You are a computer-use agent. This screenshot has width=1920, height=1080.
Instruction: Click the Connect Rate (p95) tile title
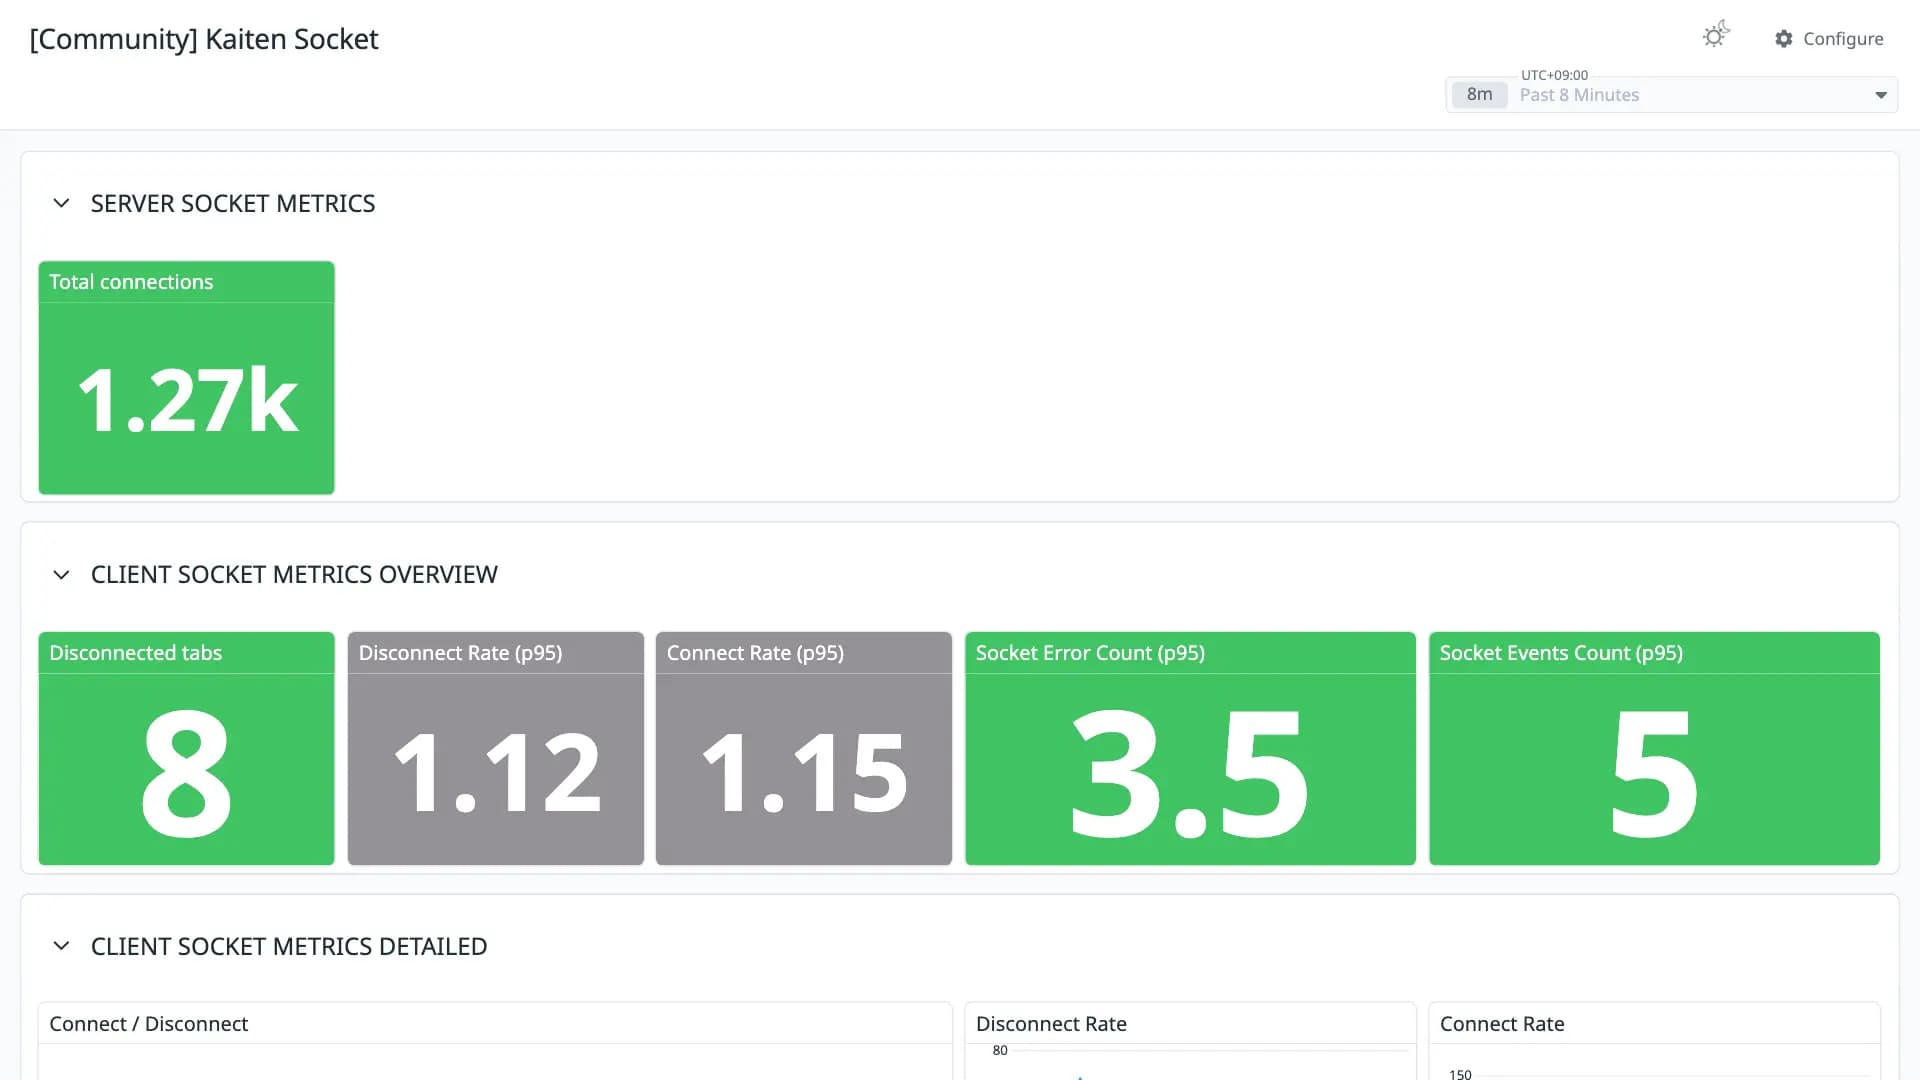coord(755,653)
